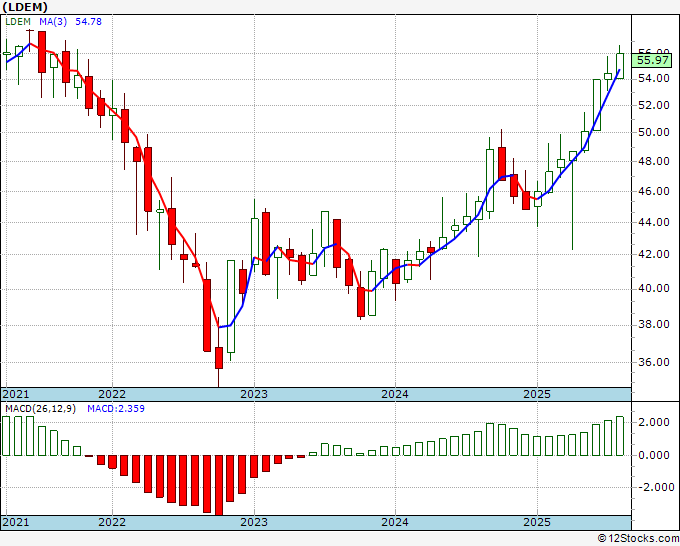Click the 36.00 price axis label
The image size is (680, 546).
(x=653, y=362)
